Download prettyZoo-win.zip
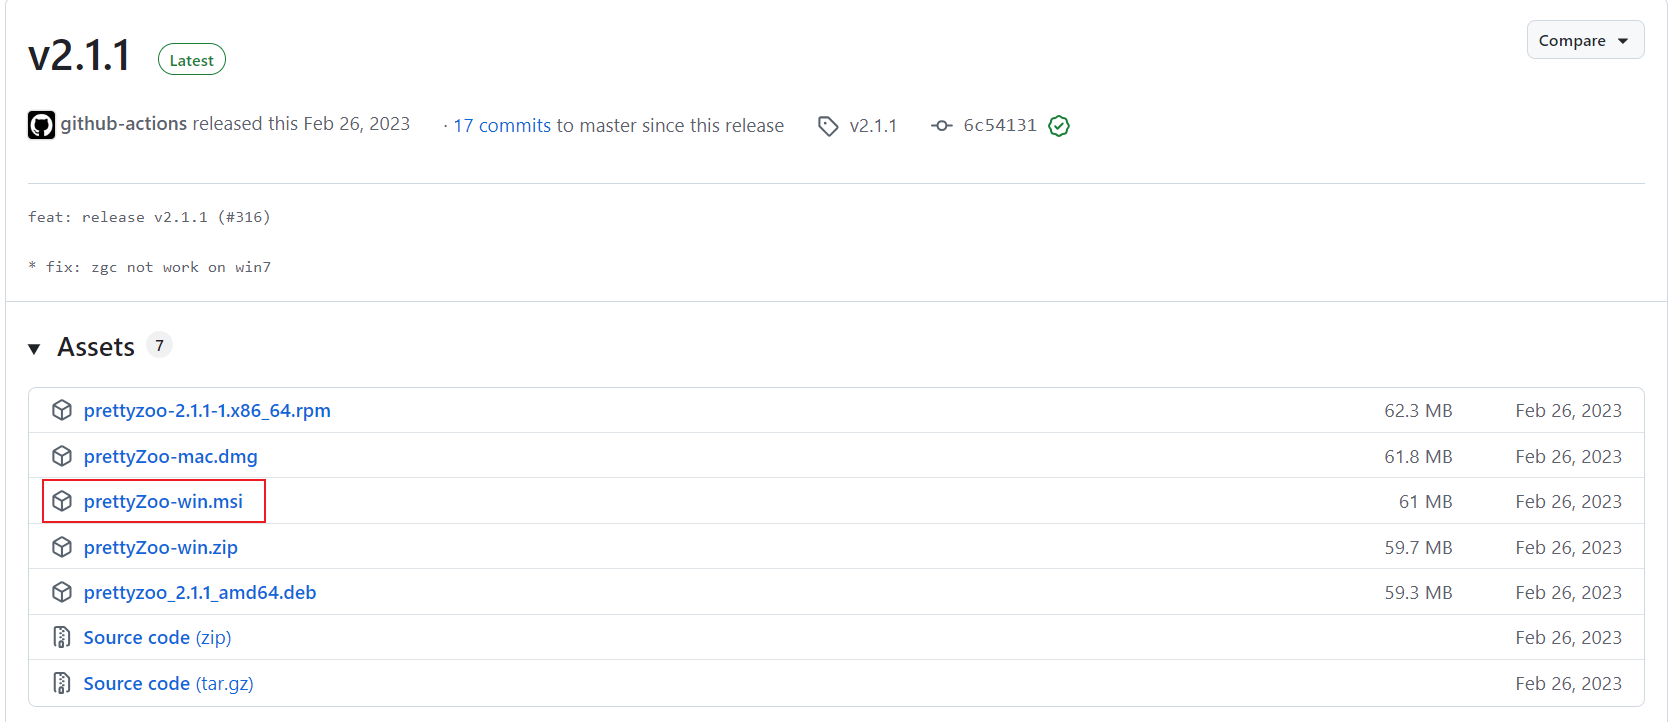The height and width of the screenshot is (722, 1674). (161, 547)
